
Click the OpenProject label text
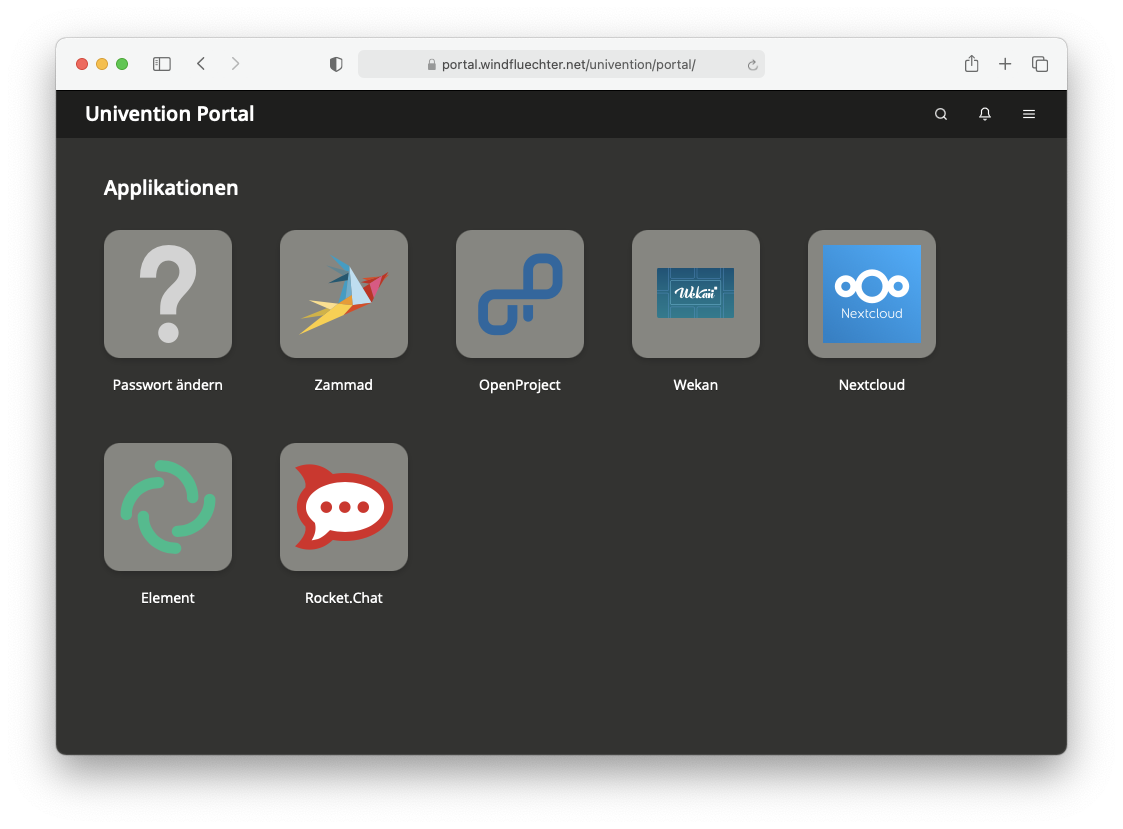[x=520, y=385]
